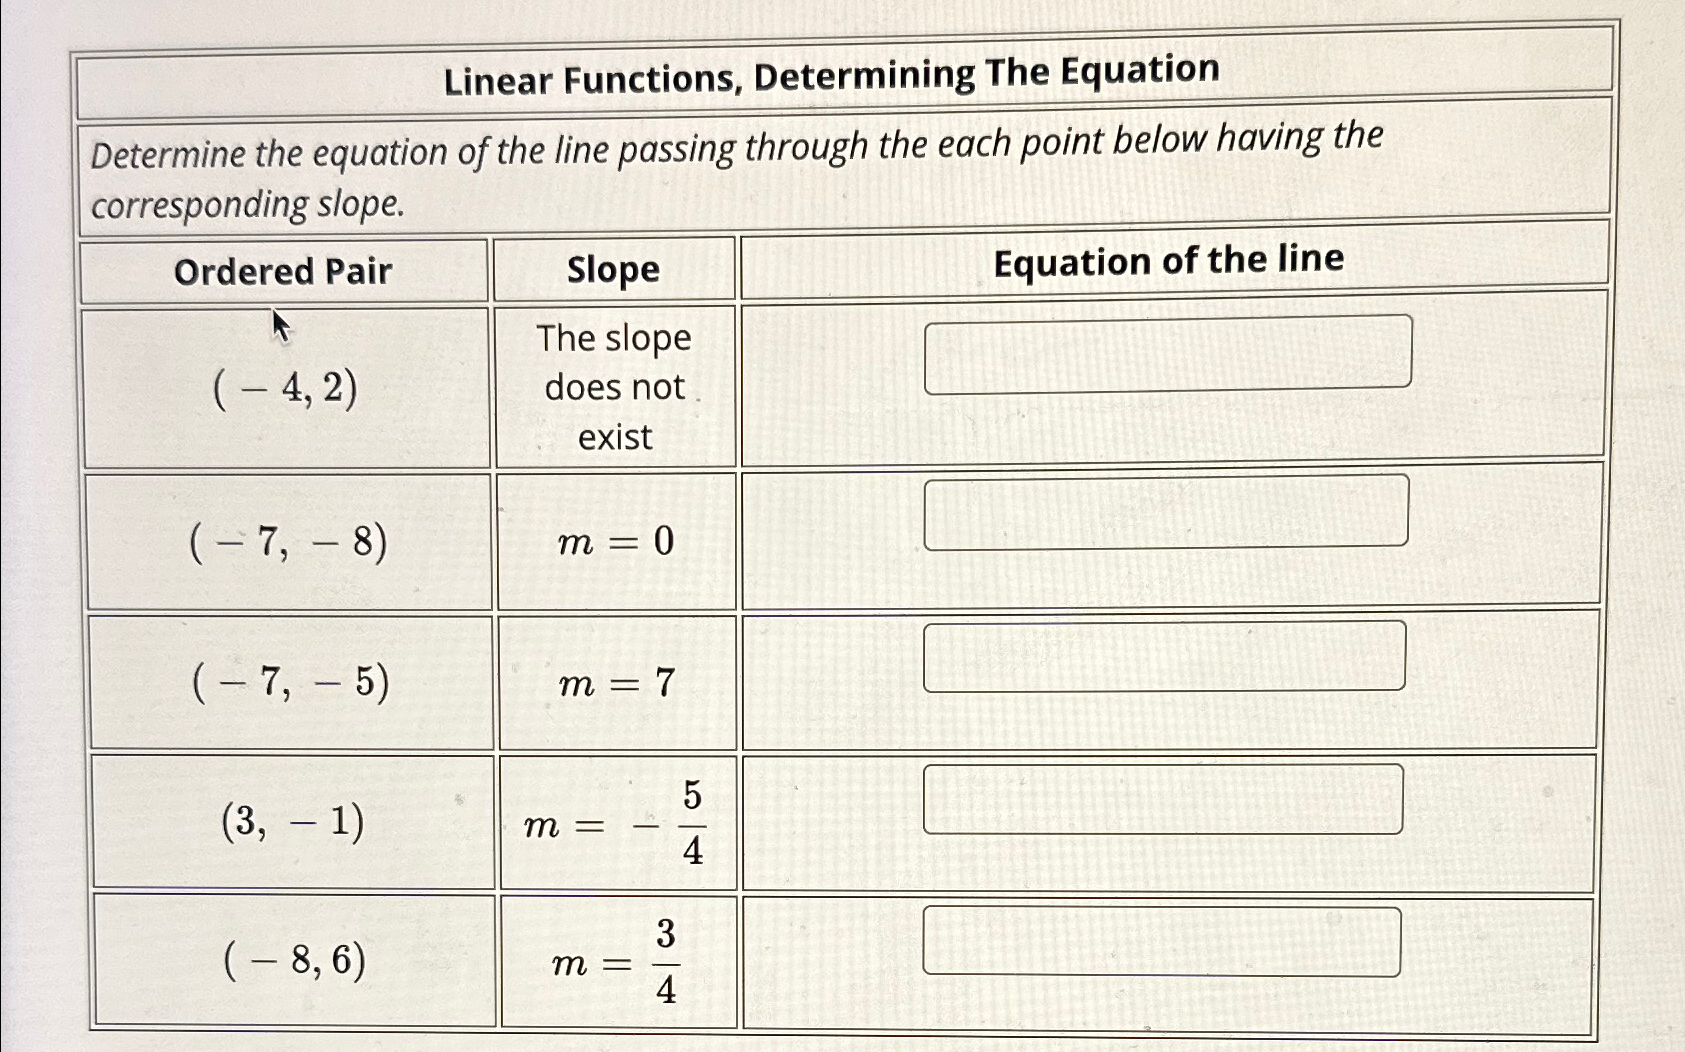This screenshot has width=1685, height=1052.
Task: Click the cell stating the slope does not exist
Action: point(613,387)
